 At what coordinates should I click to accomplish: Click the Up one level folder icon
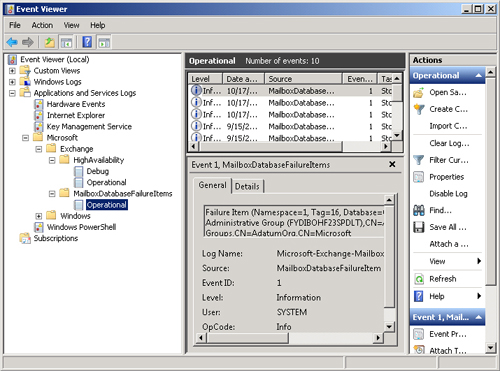49,42
